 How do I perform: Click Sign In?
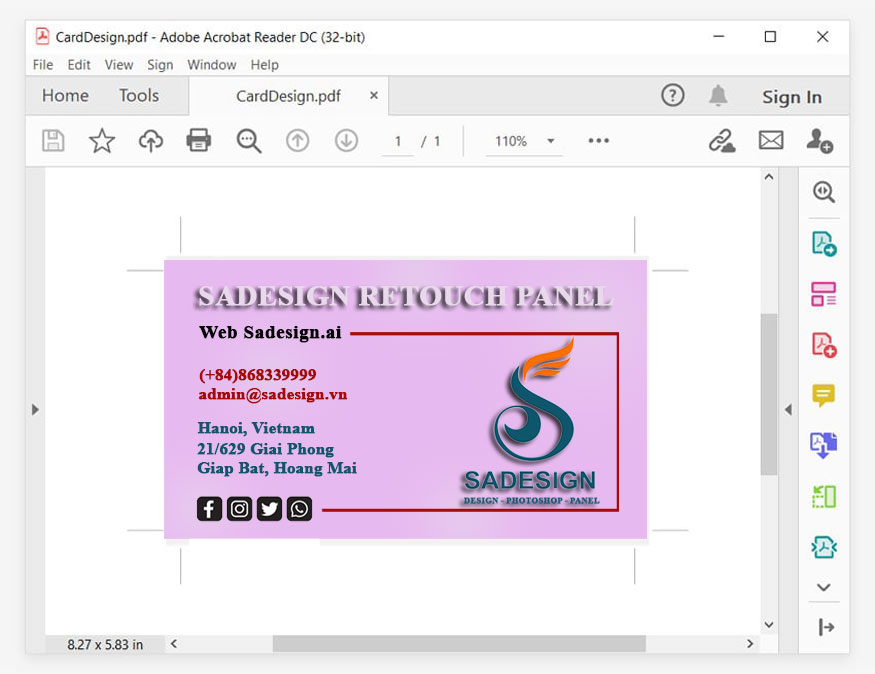tap(792, 97)
